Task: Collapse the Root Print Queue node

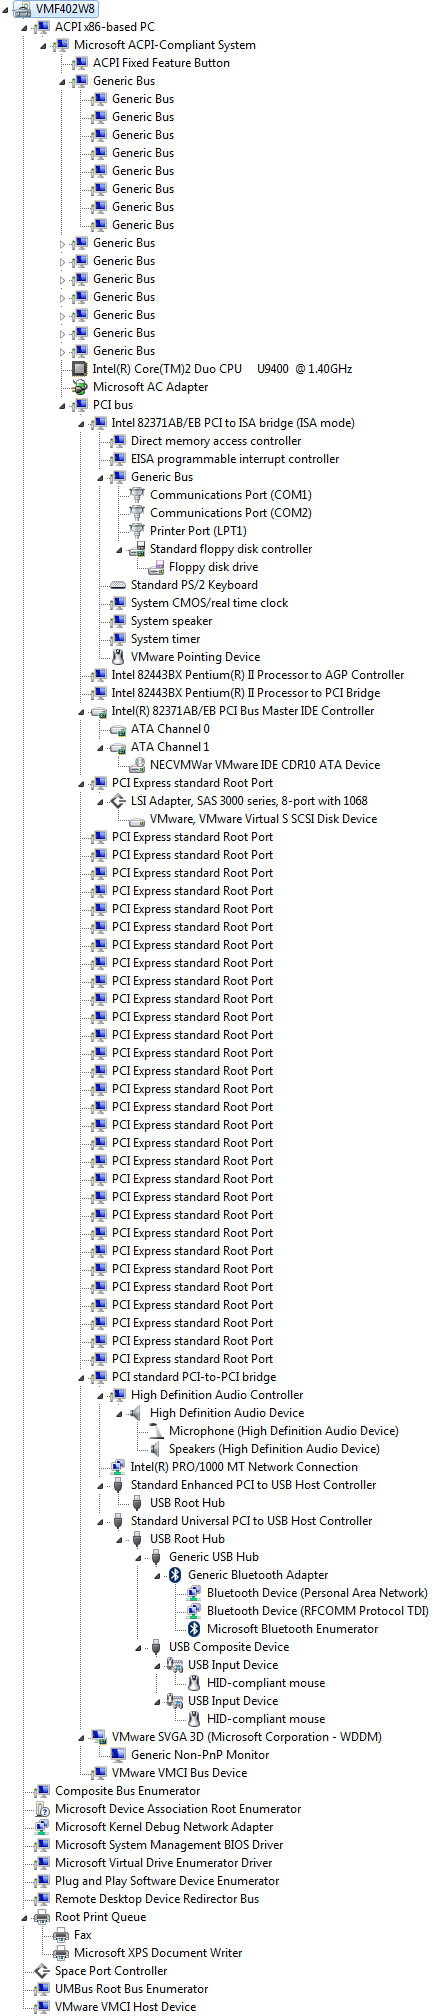Action: pyautogui.click(x=25, y=1917)
